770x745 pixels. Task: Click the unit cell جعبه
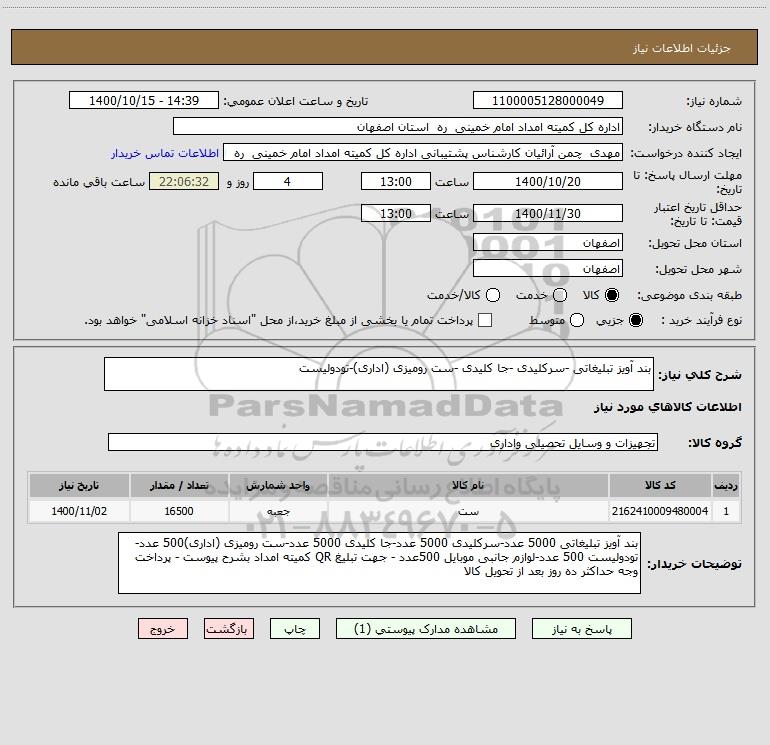278,511
